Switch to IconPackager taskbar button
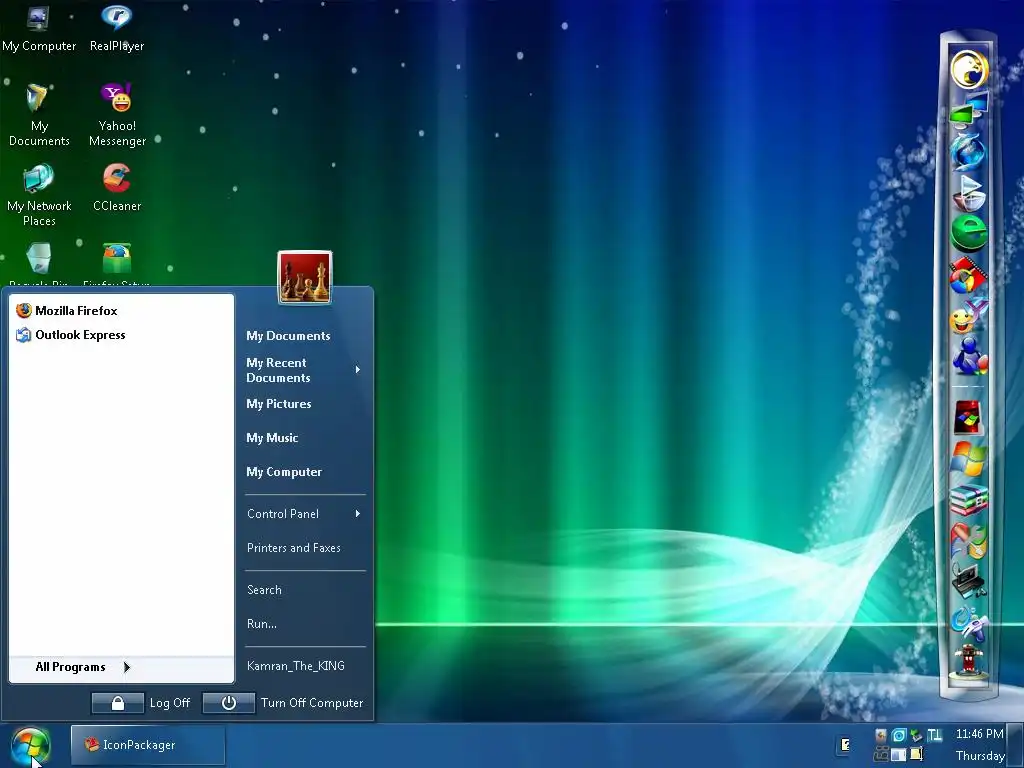The height and width of the screenshot is (768, 1024). pyautogui.click(x=148, y=744)
